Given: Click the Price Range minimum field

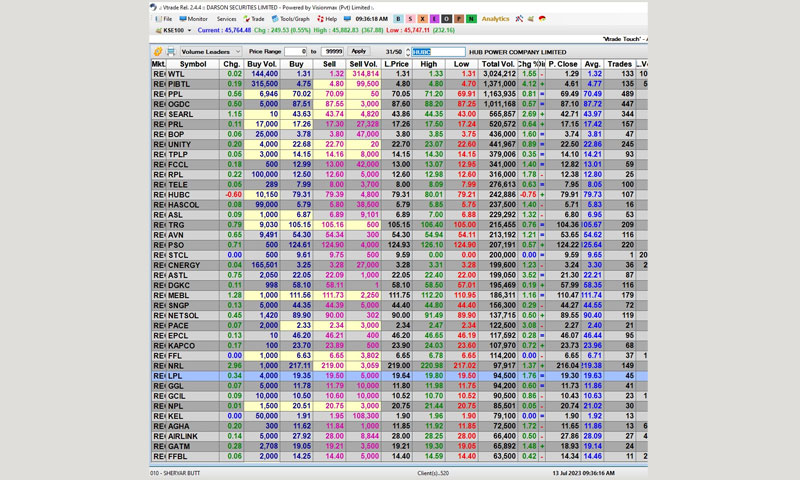Looking at the screenshot, I should pos(295,52).
